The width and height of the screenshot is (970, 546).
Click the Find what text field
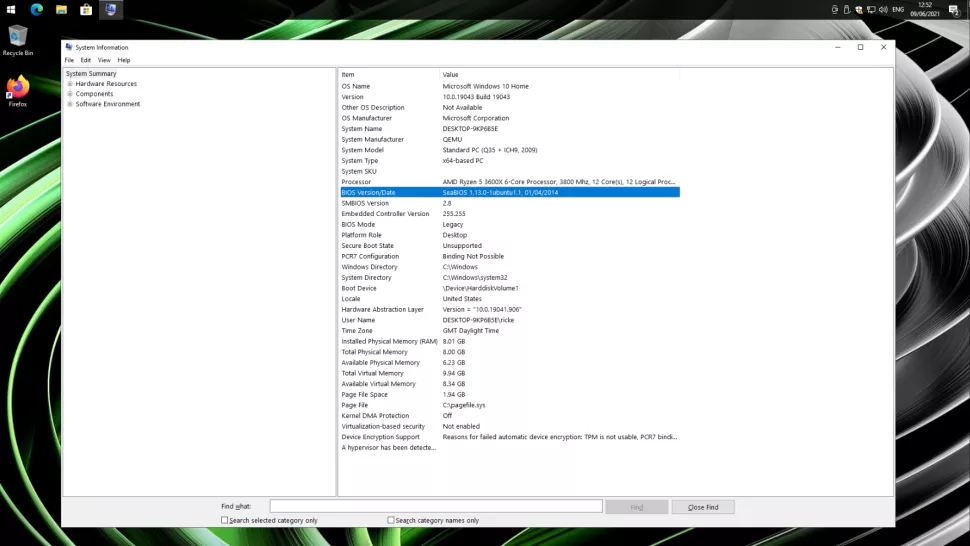[x=435, y=507]
